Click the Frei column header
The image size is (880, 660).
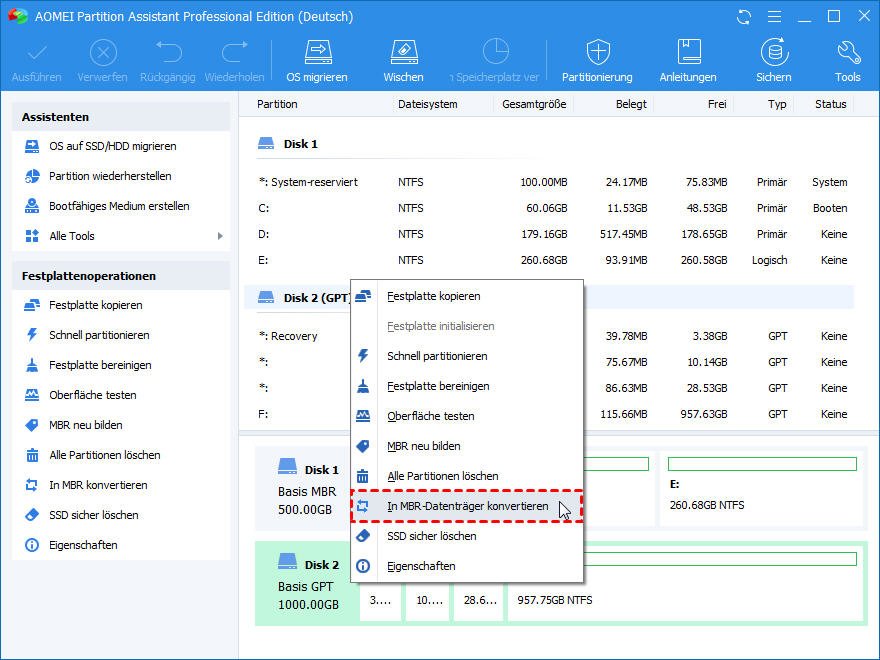tap(717, 104)
